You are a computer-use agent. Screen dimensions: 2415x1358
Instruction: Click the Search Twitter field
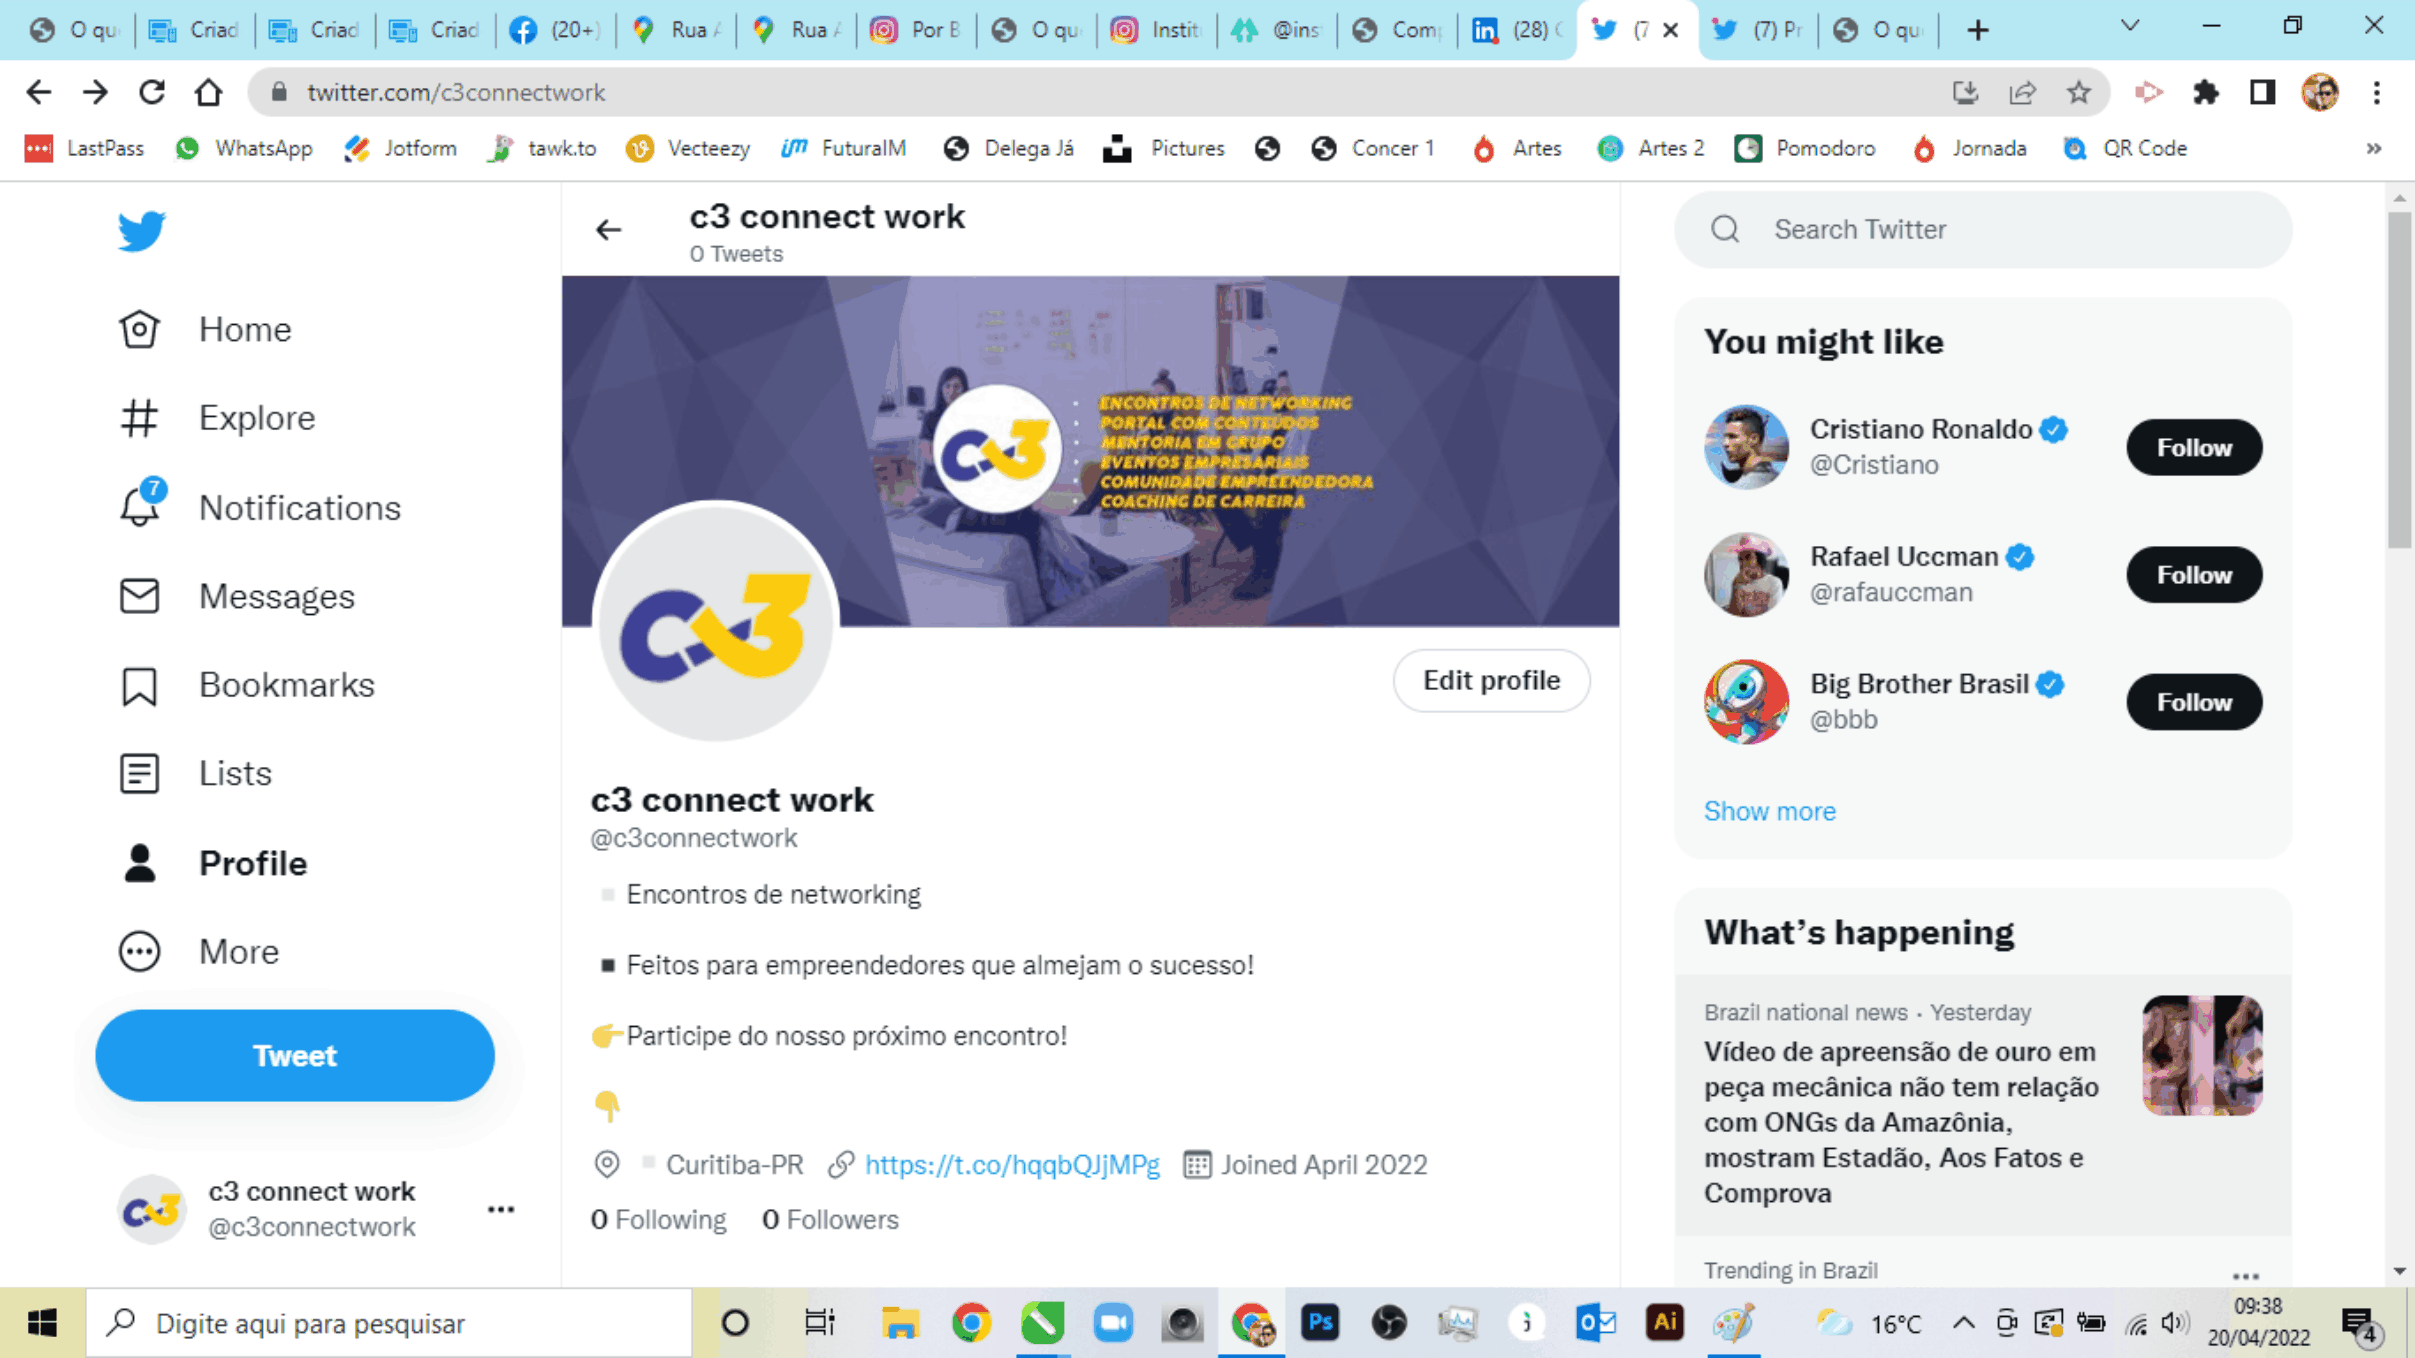pos(1983,229)
